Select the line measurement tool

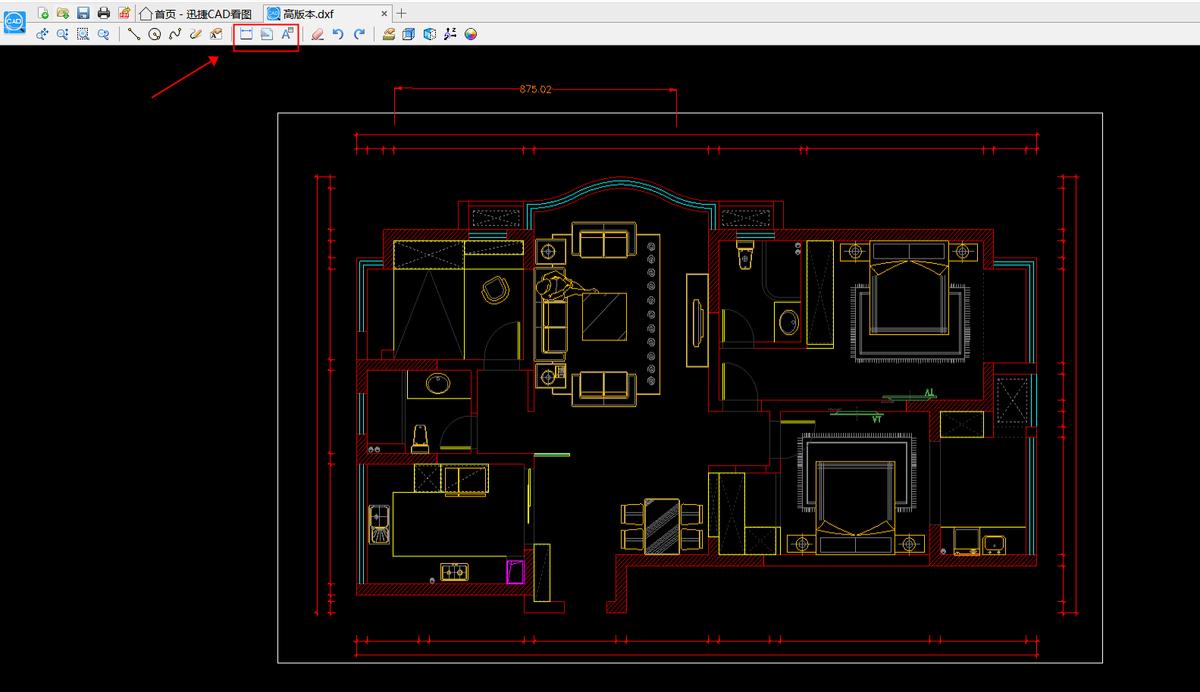point(134,34)
